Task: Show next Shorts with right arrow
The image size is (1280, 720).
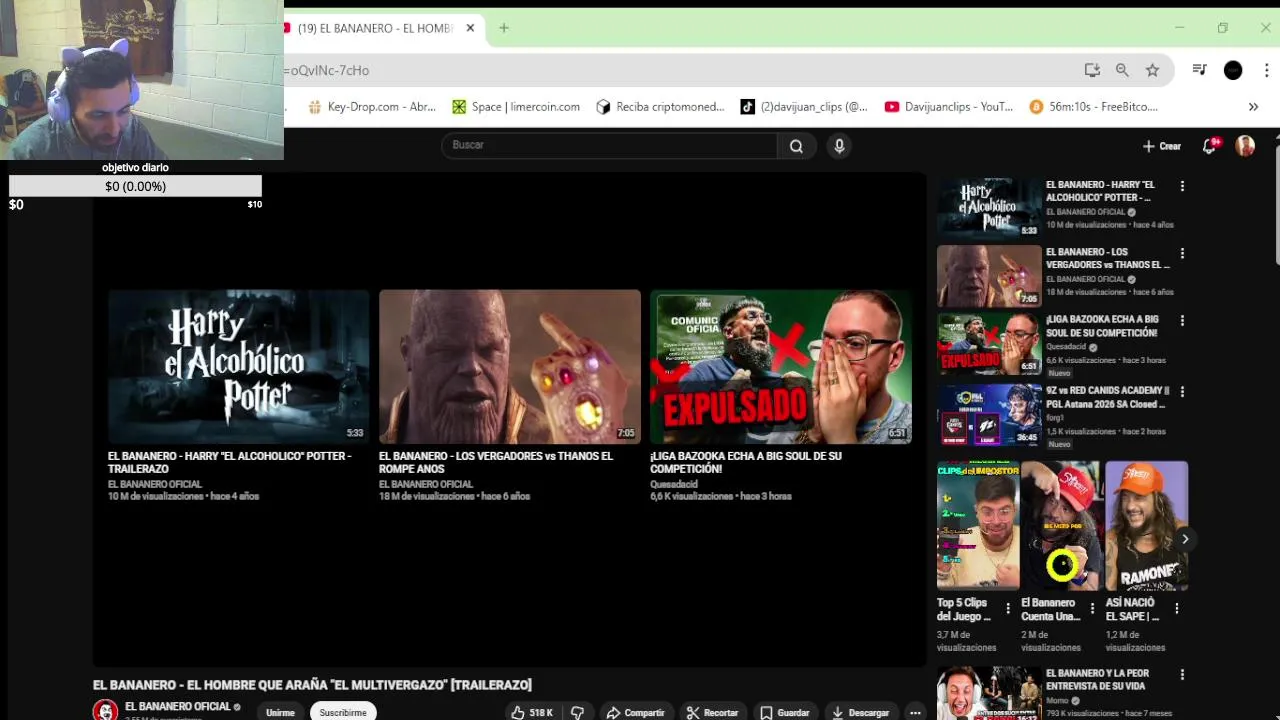Action: click(x=1185, y=539)
